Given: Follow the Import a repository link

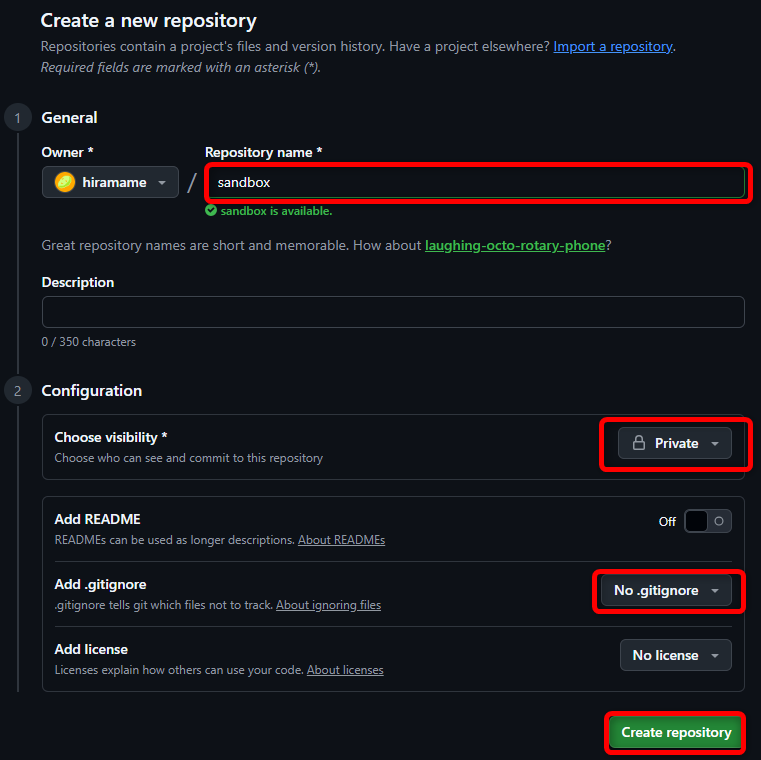Looking at the screenshot, I should [x=613, y=47].
